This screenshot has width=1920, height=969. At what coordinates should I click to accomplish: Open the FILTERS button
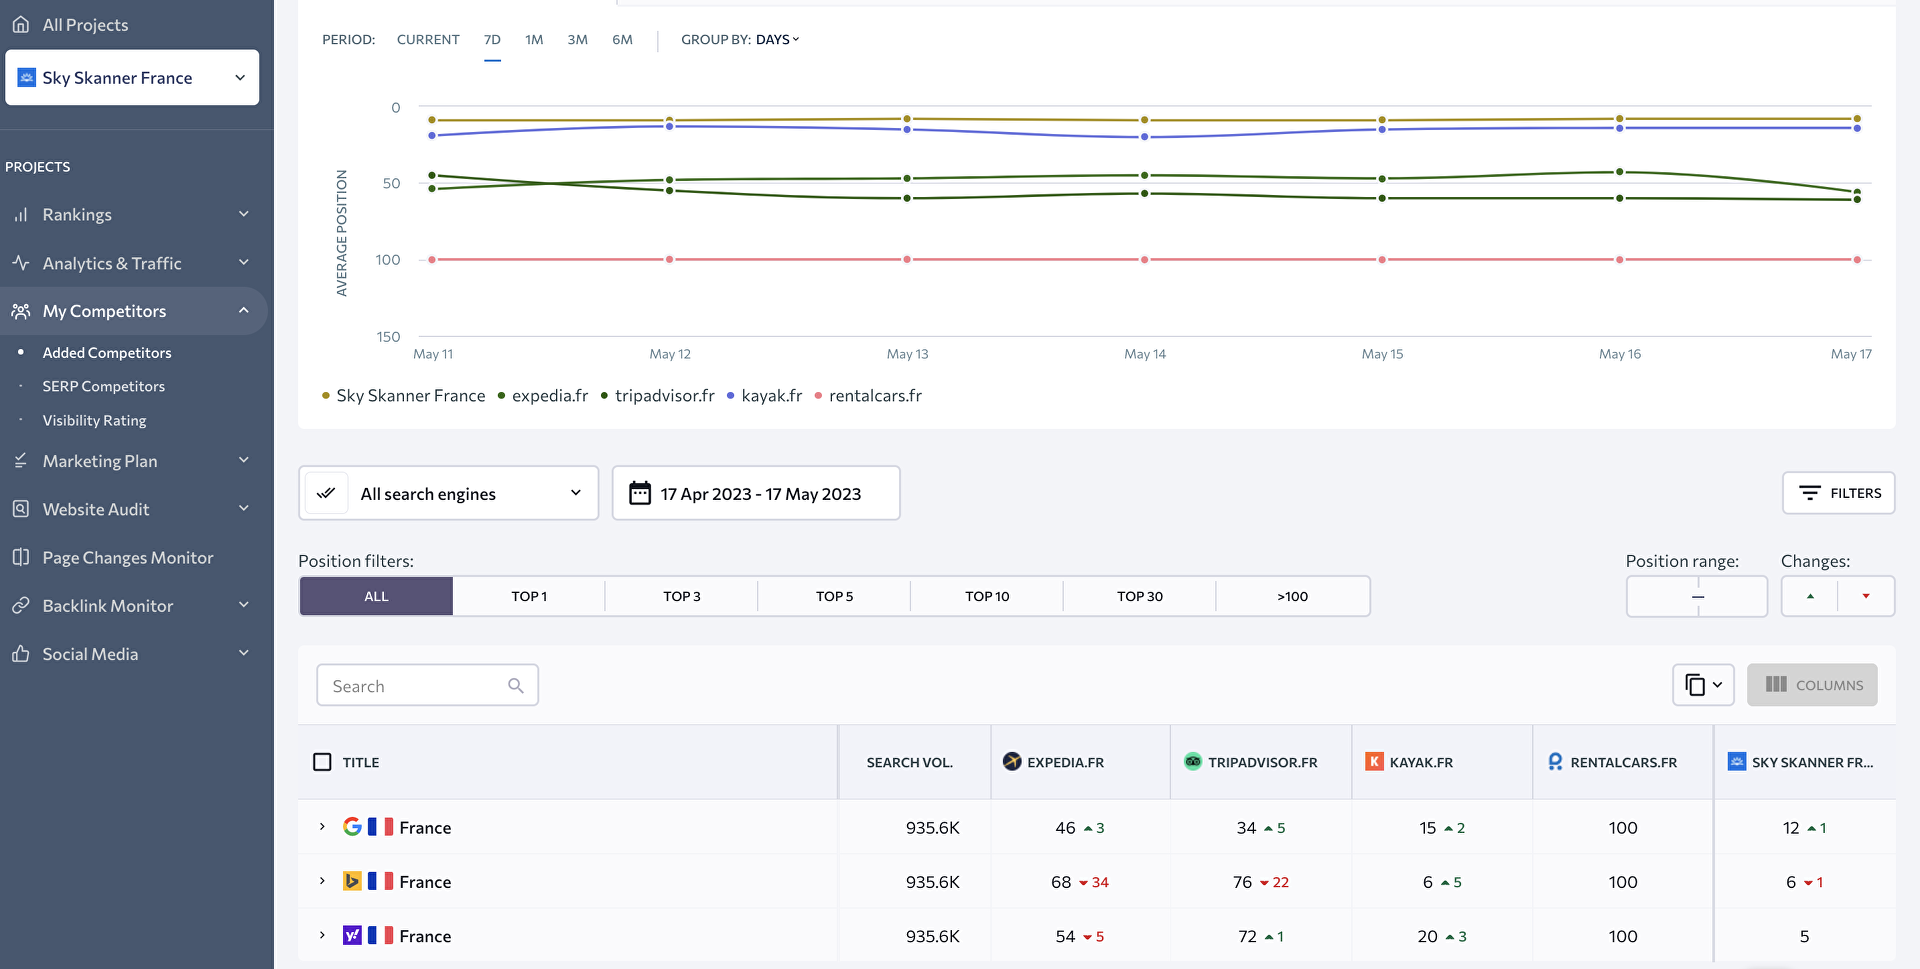click(1838, 493)
